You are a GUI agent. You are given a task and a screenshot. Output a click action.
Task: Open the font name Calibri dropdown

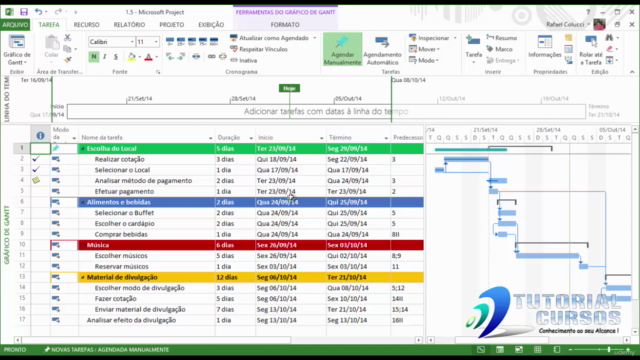(x=132, y=42)
